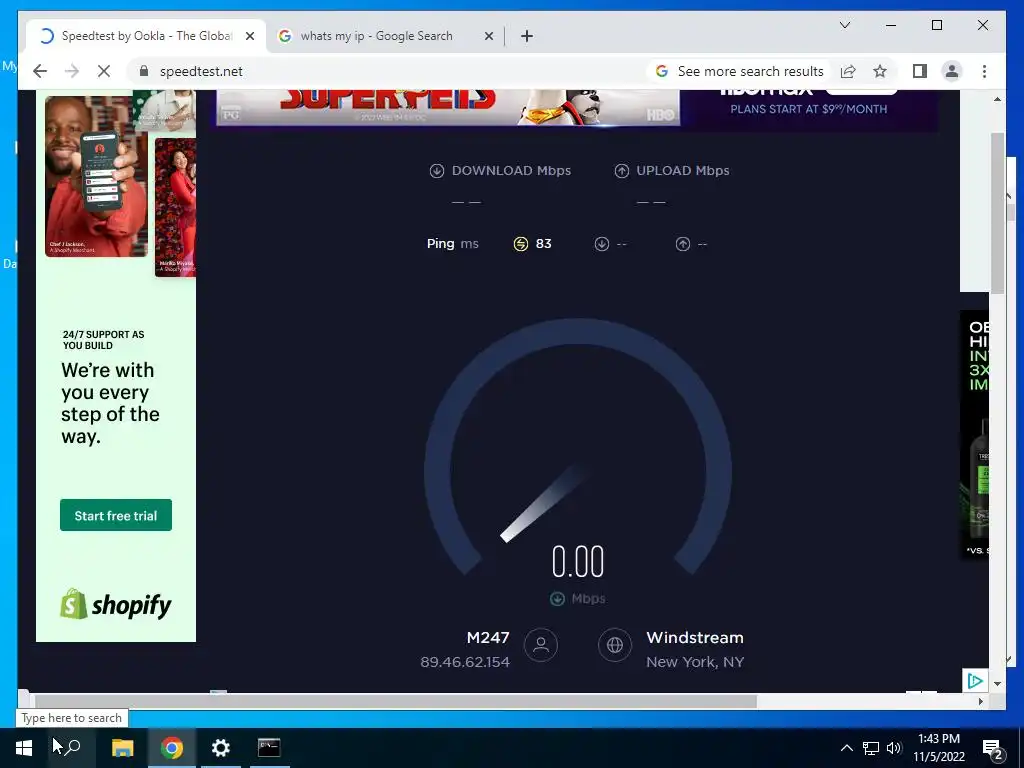
Task: Click the network tray icon
Action: coord(871,748)
